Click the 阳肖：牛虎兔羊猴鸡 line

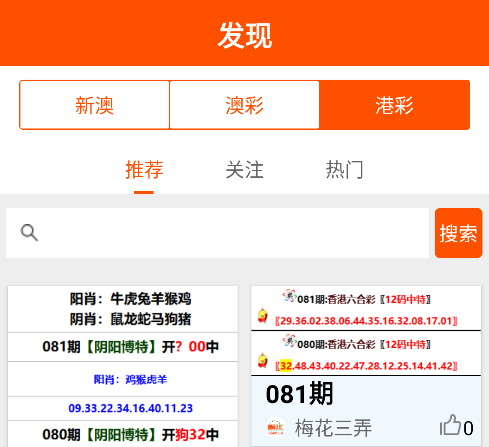[x=130, y=299]
